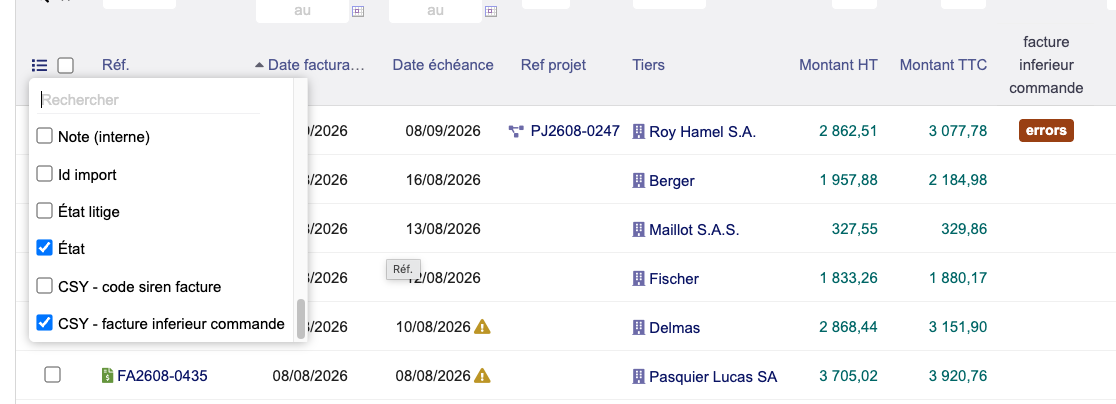The width and height of the screenshot is (1116, 404).
Task: Click the orange errors badge
Action: click(1046, 131)
